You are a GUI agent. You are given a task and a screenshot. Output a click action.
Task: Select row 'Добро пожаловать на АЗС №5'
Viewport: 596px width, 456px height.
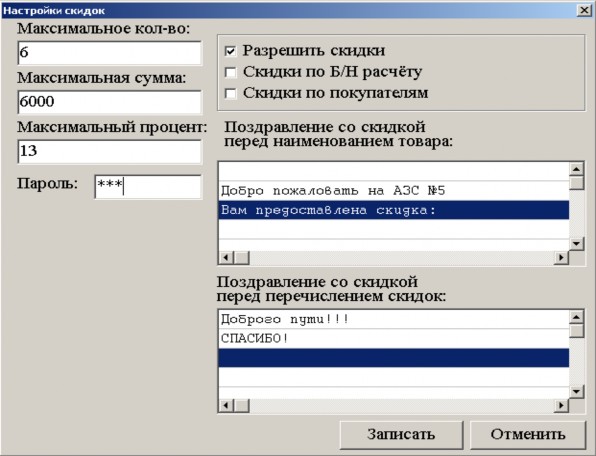click(x=394, y=191)
